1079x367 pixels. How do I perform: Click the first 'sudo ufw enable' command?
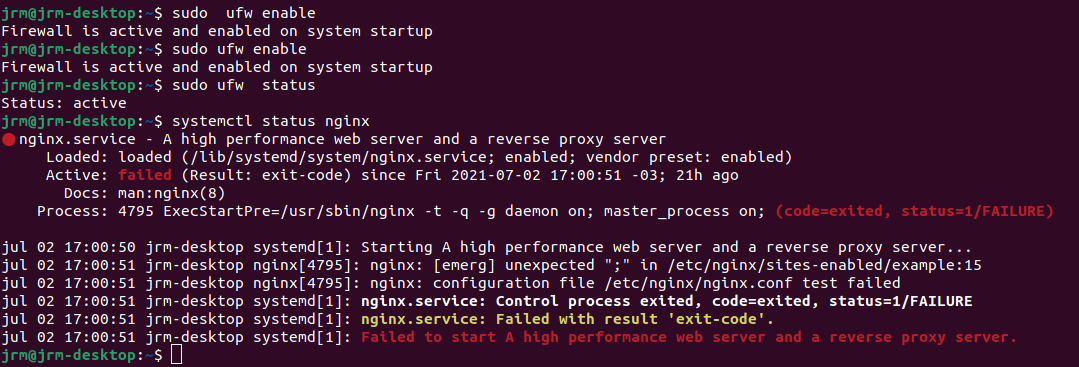tap(244, 13)
